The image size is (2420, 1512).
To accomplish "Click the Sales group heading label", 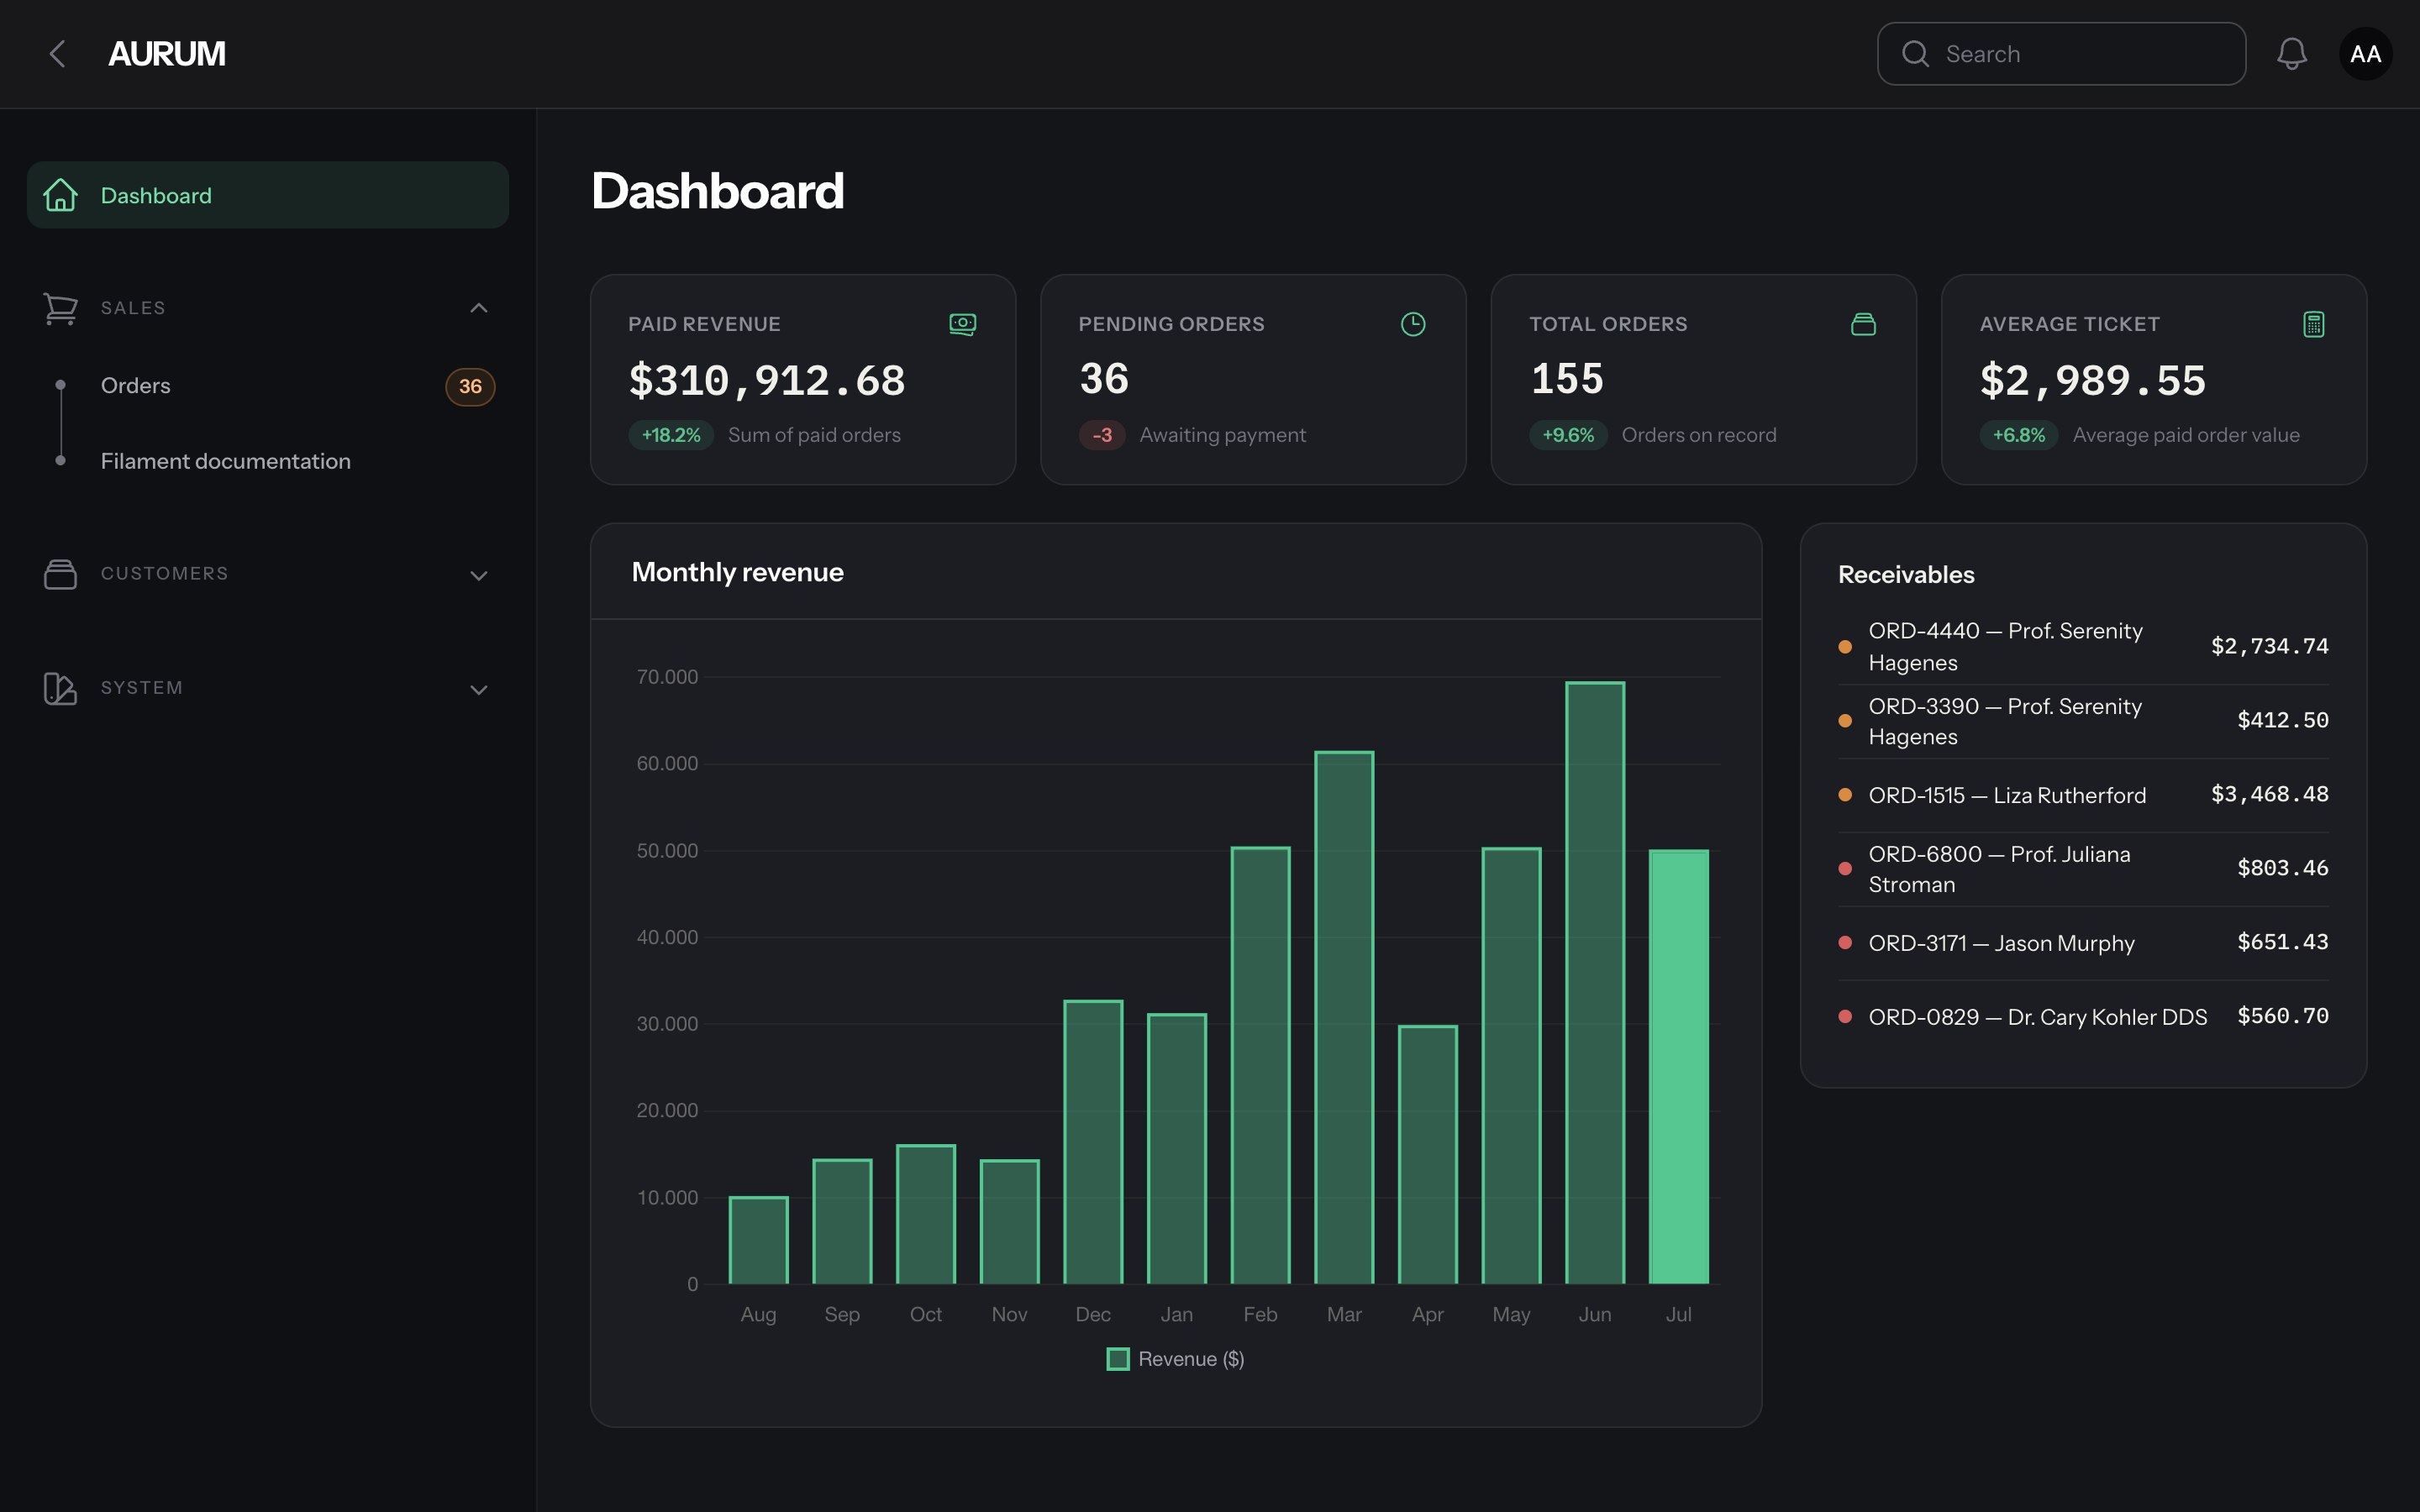I will click(133, 308).
